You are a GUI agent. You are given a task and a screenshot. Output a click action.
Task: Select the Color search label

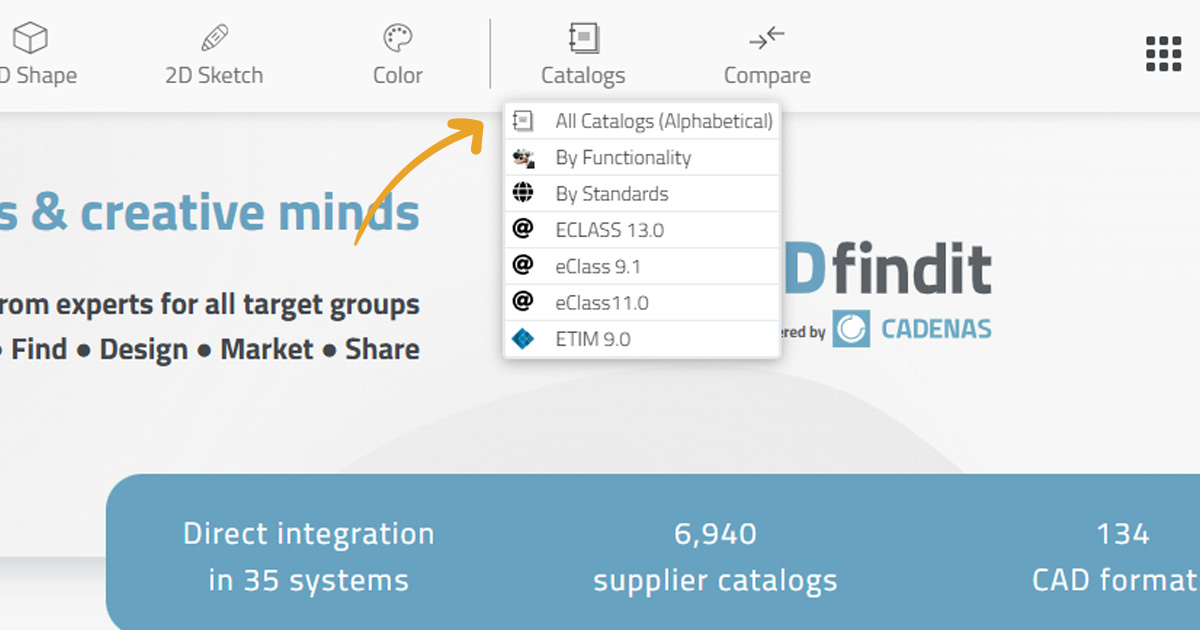coord(397,76)
